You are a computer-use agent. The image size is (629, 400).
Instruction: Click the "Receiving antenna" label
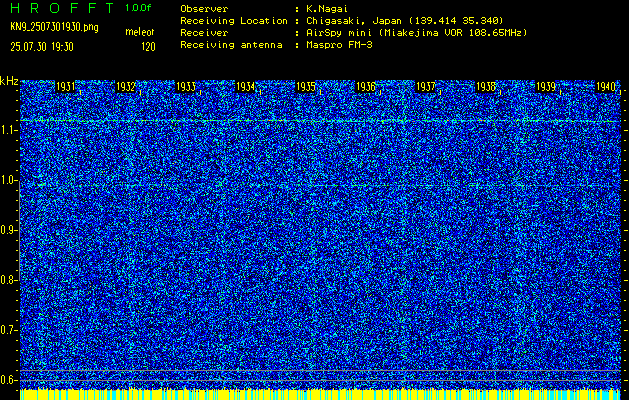pos(231,45)
